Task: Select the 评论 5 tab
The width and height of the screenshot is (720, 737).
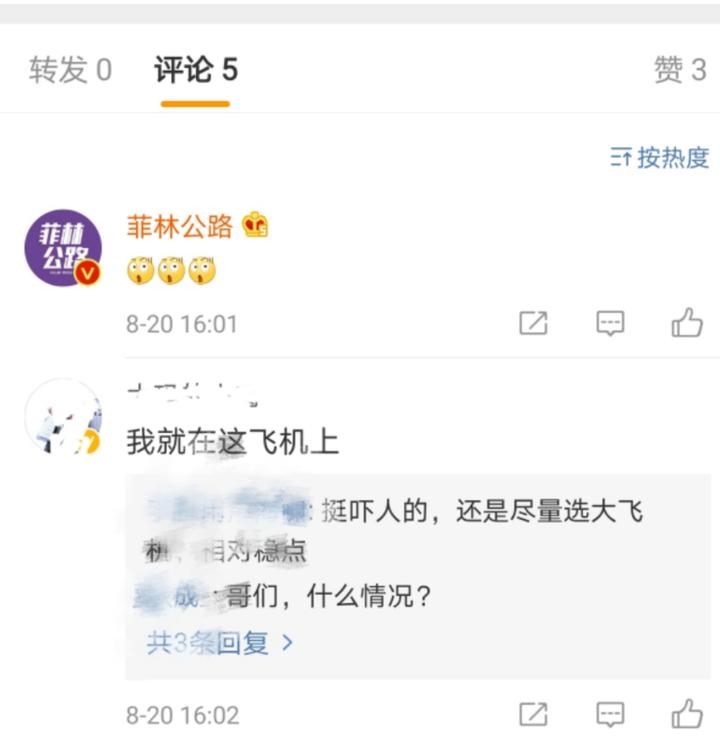Action: [x=195, y=70]
